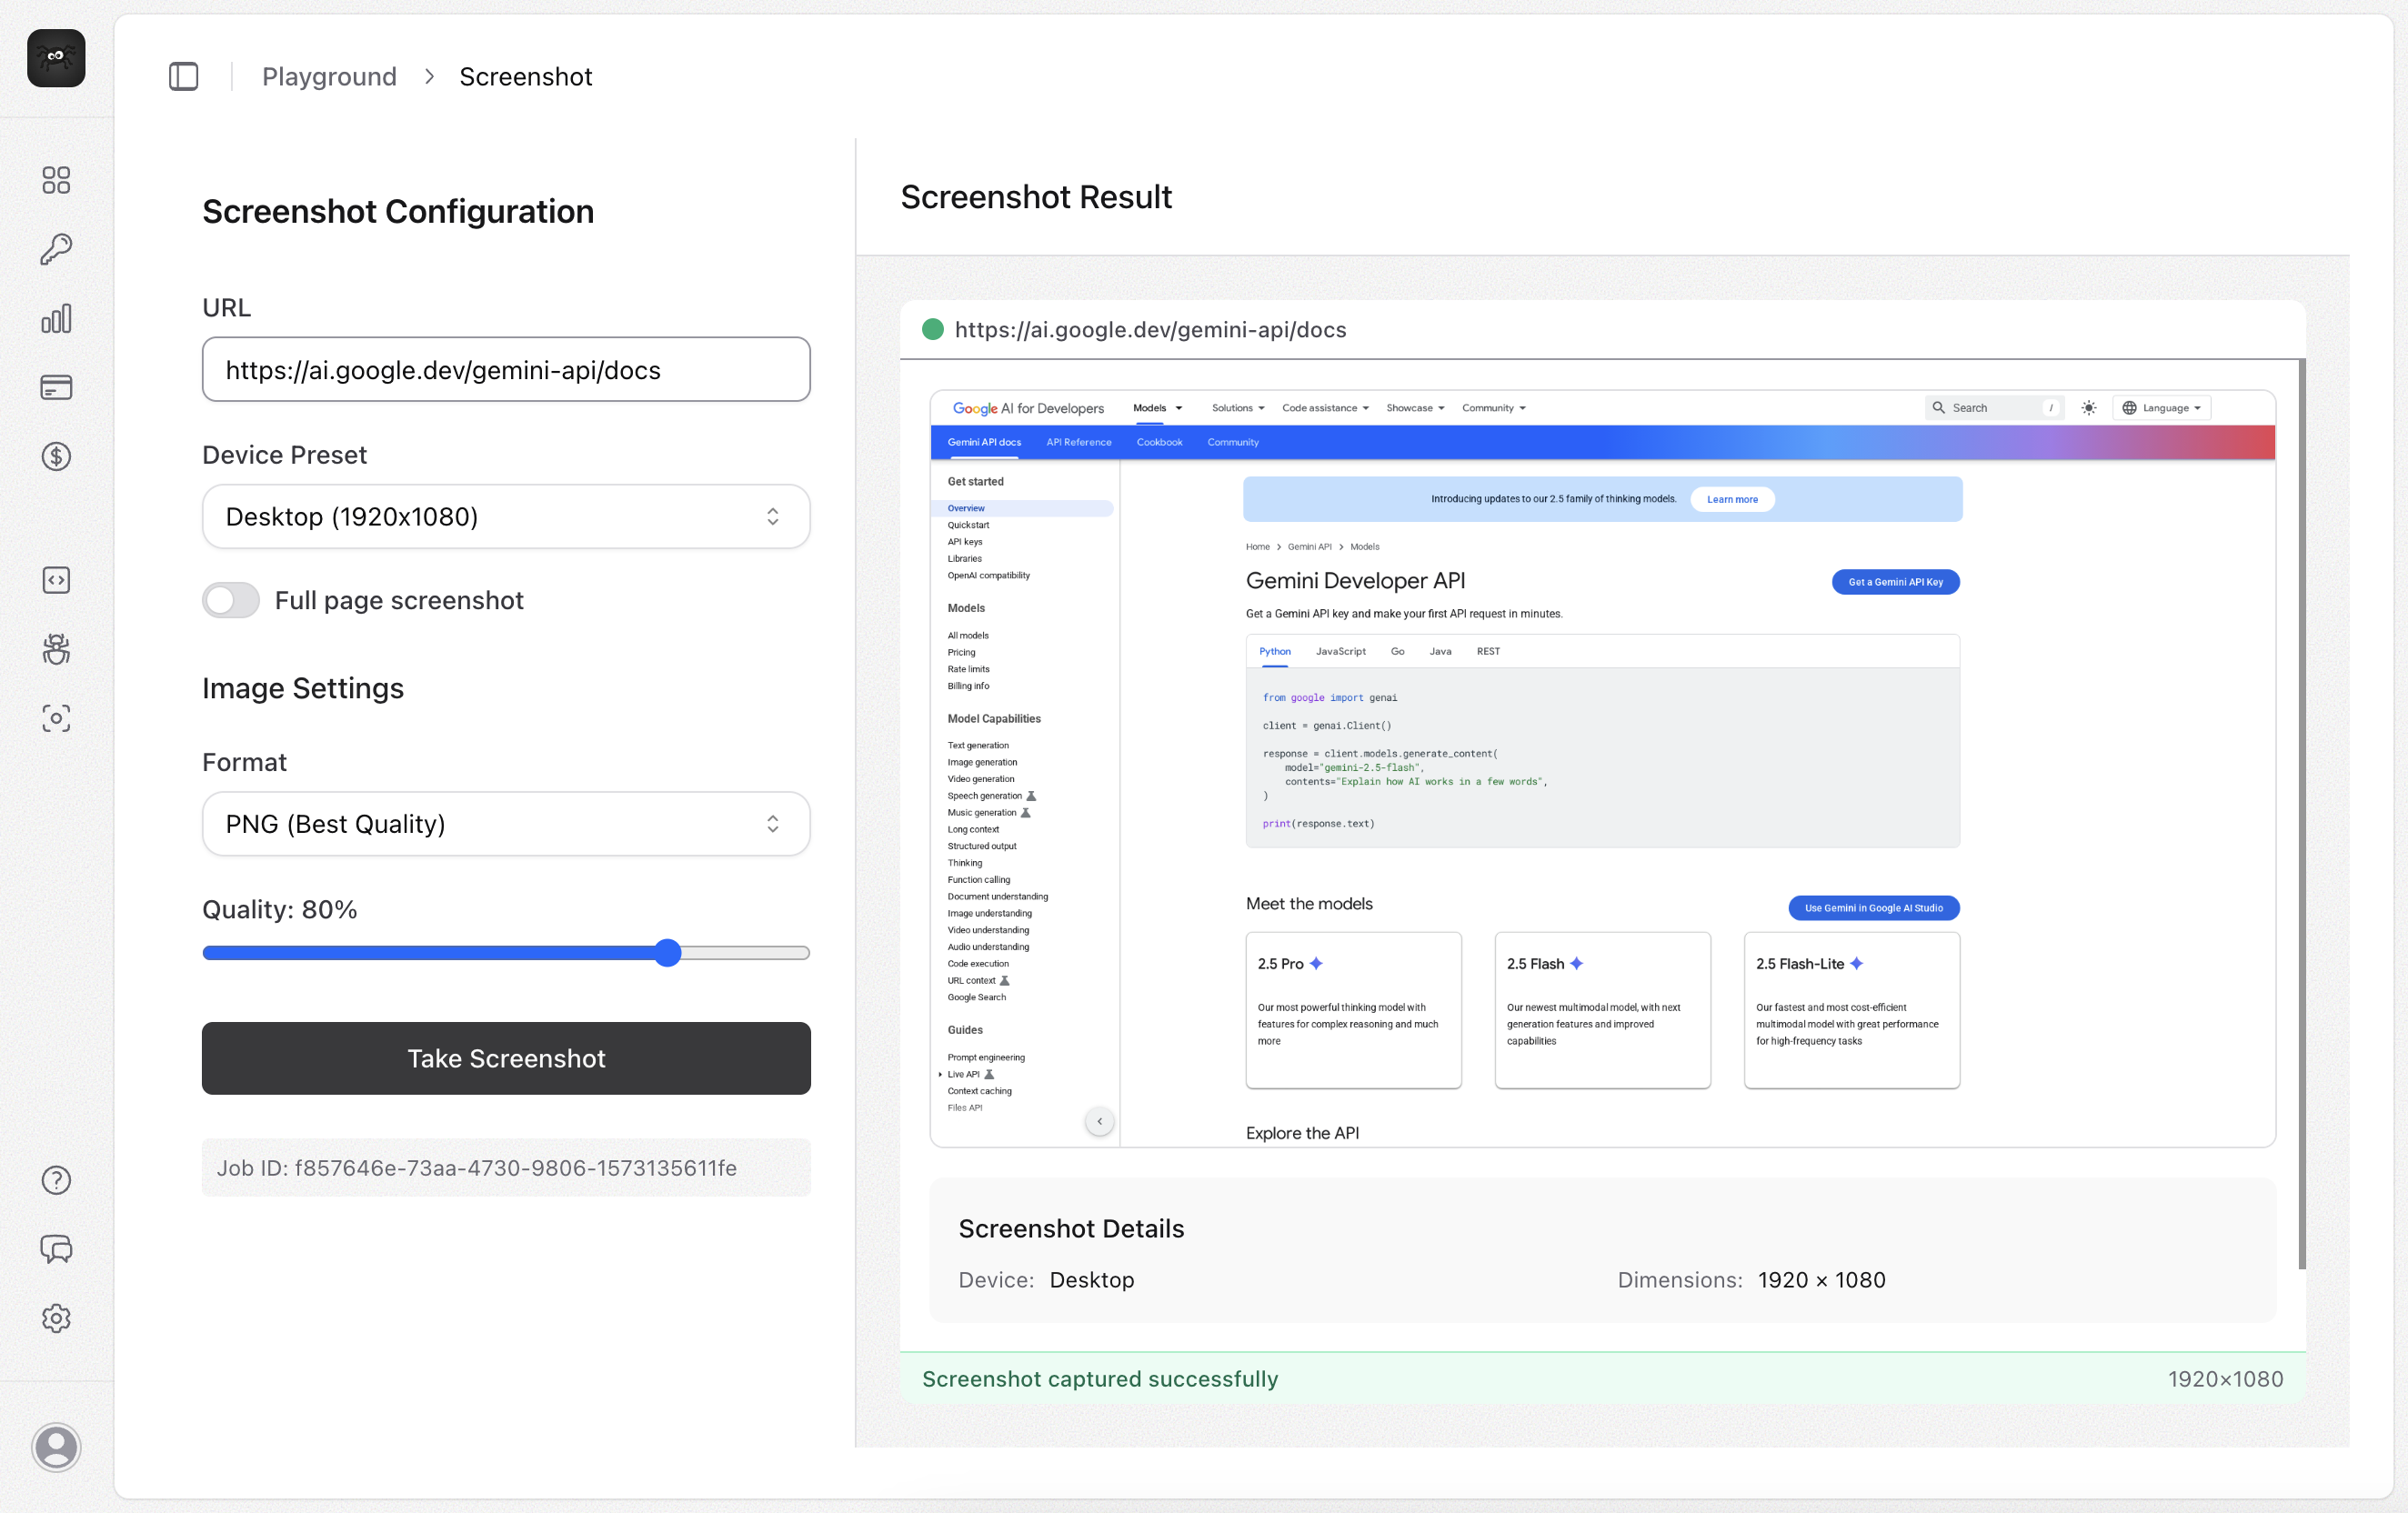Click the Take Screenshot button
2408x1513 pixels.
pos(506,1058)
